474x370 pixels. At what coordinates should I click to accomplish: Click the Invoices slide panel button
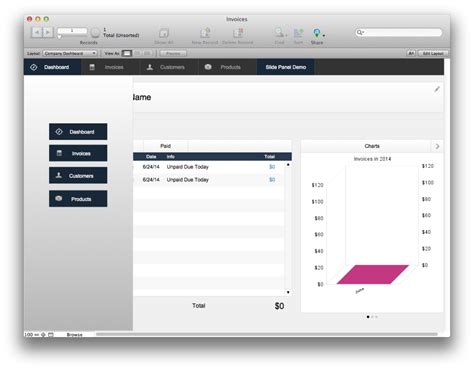click(x=78, y=153)
